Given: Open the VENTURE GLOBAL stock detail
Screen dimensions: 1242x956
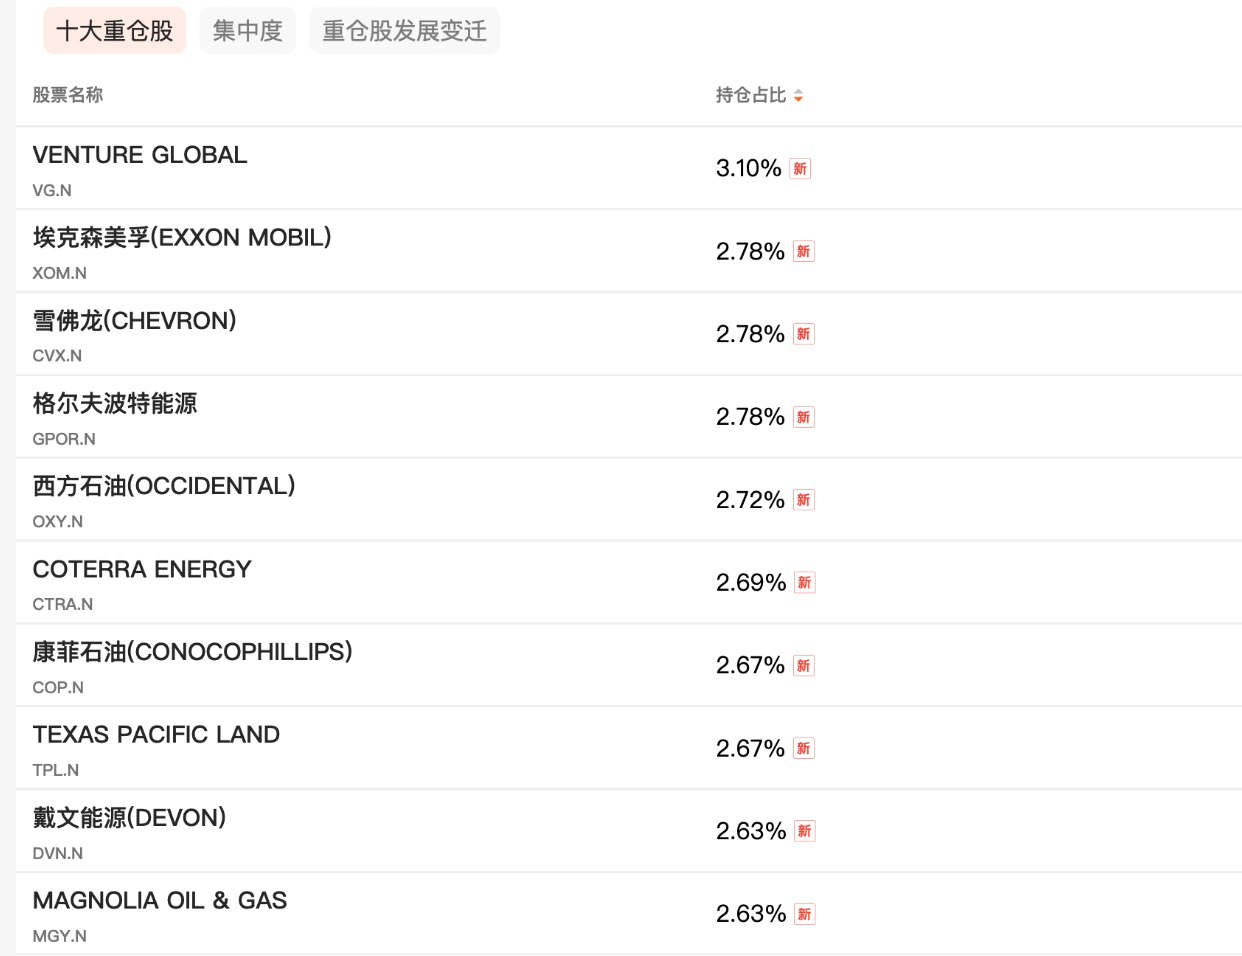Looking at the screenshot, I should pyautogui.click(x=139, y=155).
